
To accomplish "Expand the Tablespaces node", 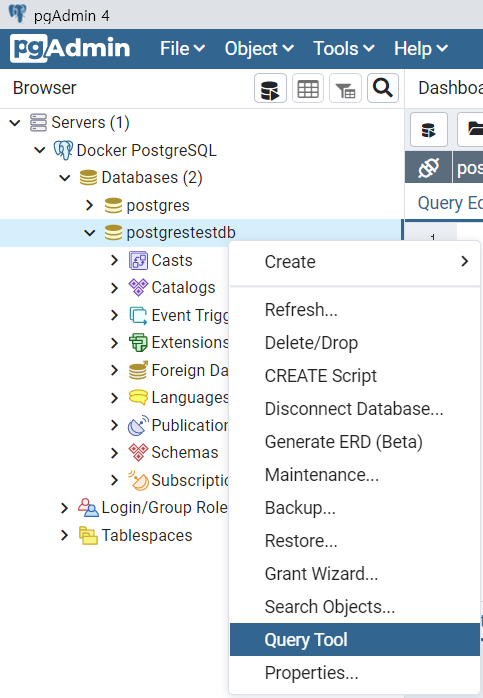I will pos(65,535).
